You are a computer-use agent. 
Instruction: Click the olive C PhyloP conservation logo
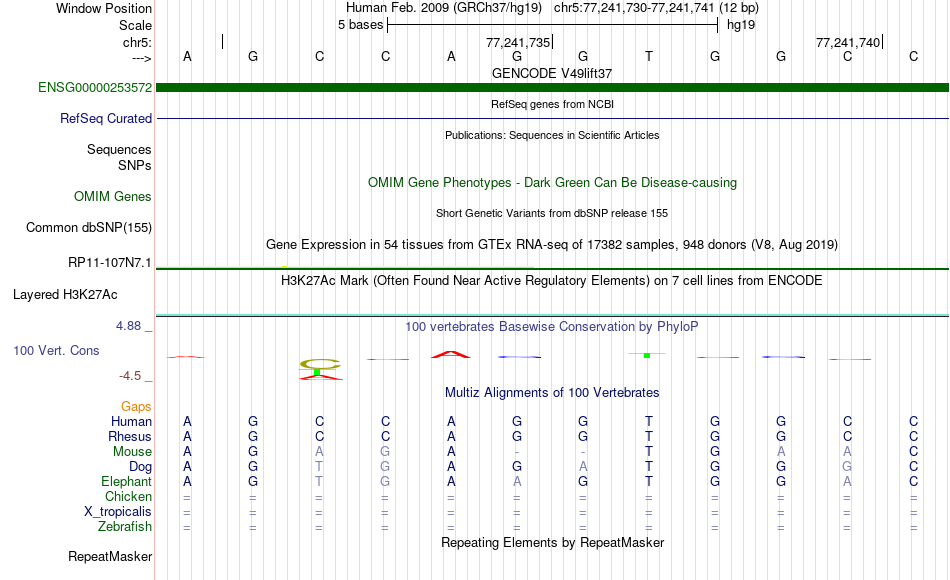pyautogui.click(x=321, y=364)
